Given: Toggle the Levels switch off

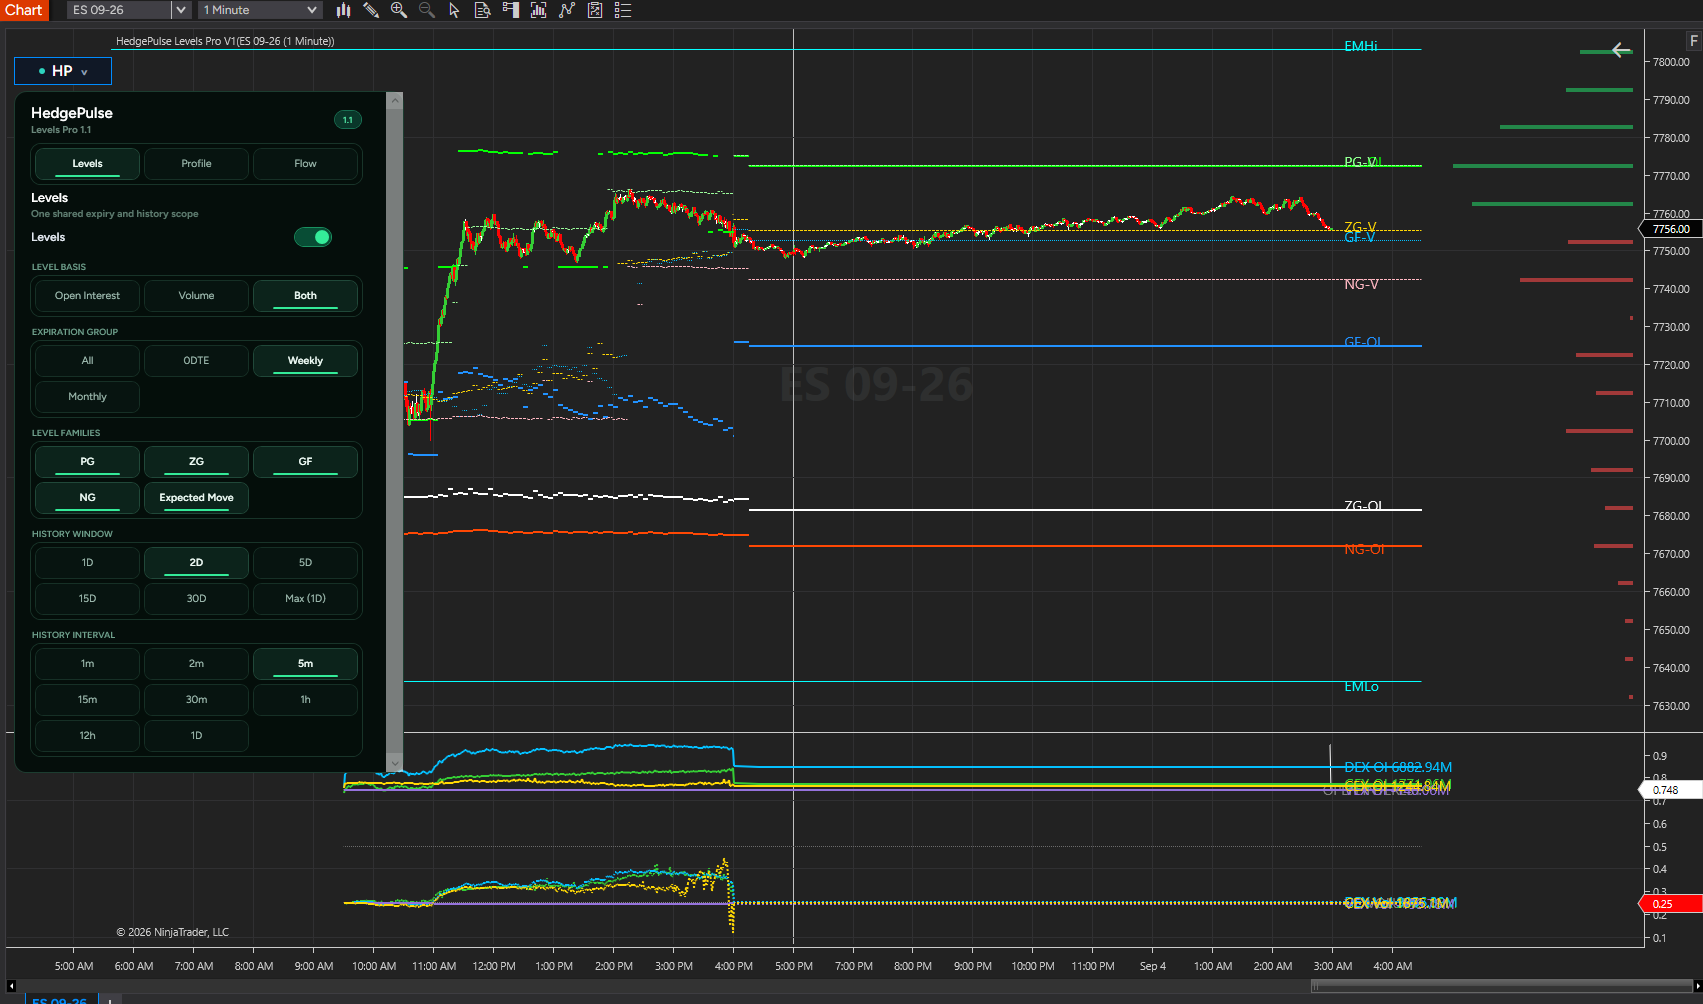Looking at the screenshot, I should click(x=312, y=237).
